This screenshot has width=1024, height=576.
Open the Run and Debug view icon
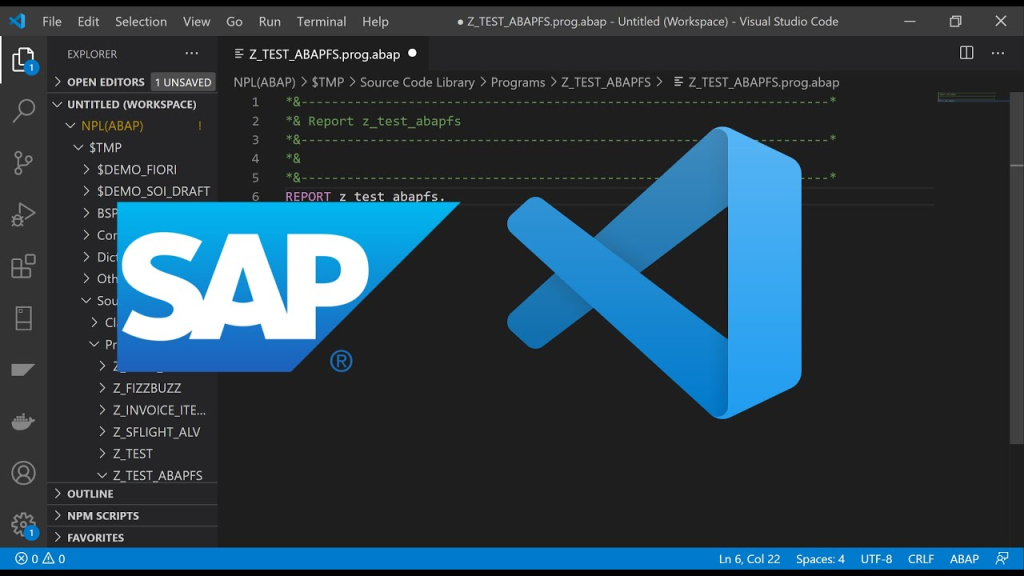click(24, 214)
